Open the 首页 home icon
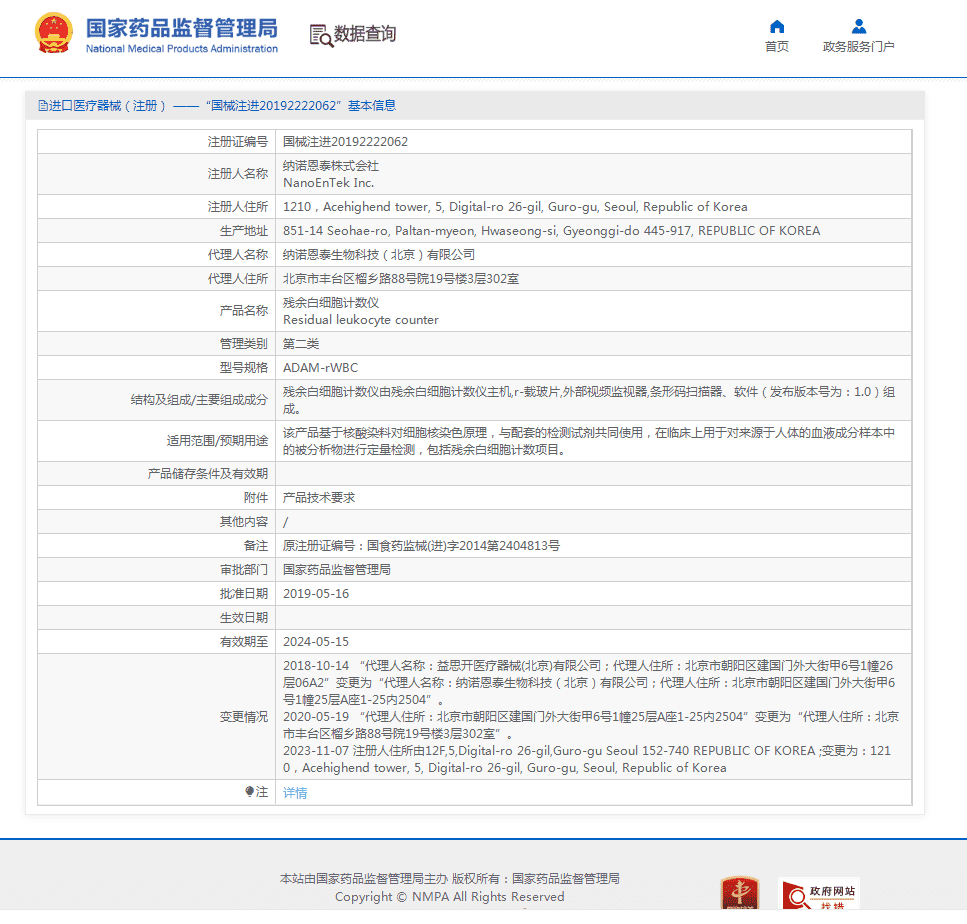967x924 pixels. pyautogui.click(x=777, y=27)
